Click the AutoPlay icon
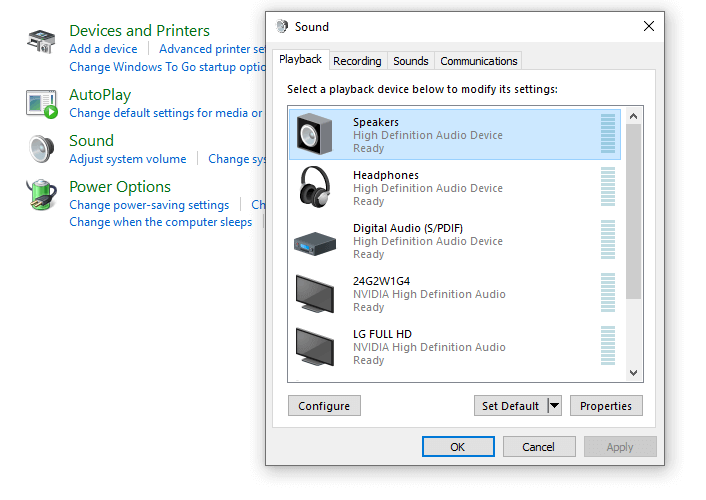 (42, 104)
